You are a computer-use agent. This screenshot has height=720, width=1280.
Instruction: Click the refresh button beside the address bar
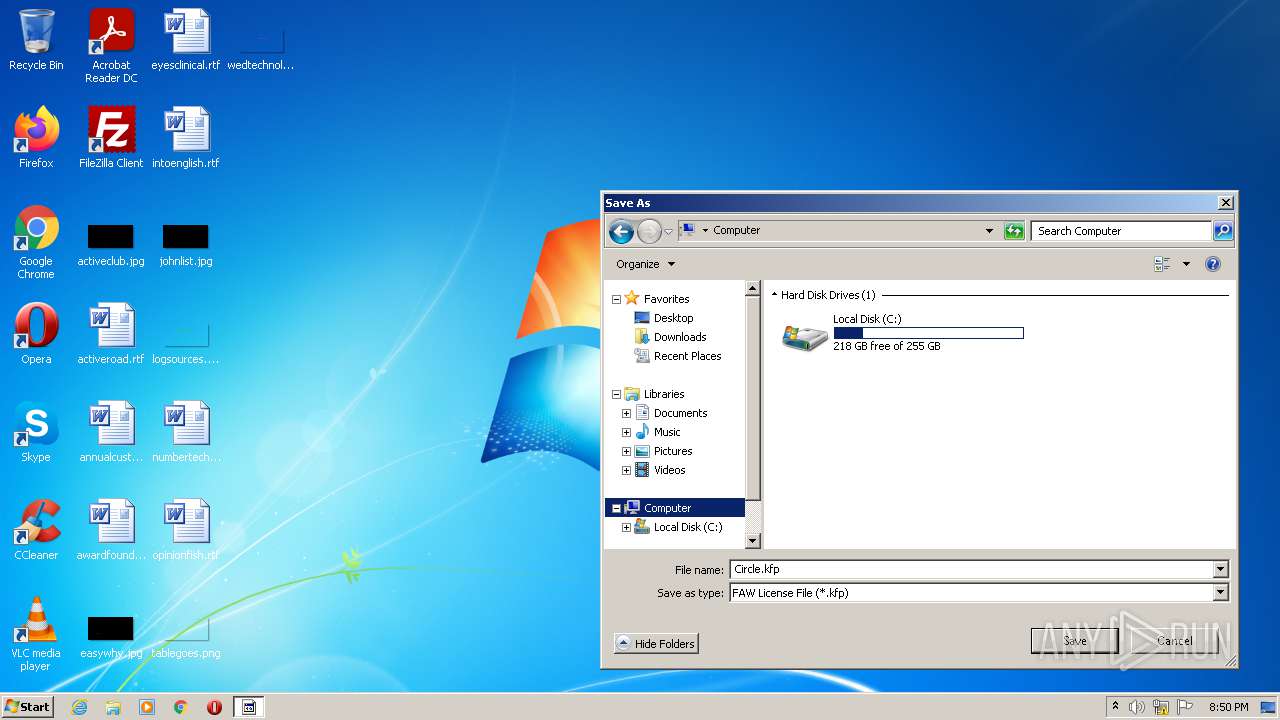pyautogui.click(x=1014, y=231)
